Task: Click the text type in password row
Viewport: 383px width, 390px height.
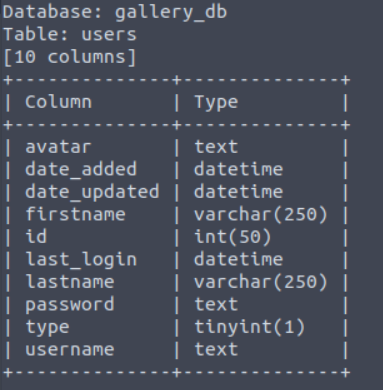Action: pos(216,305)
